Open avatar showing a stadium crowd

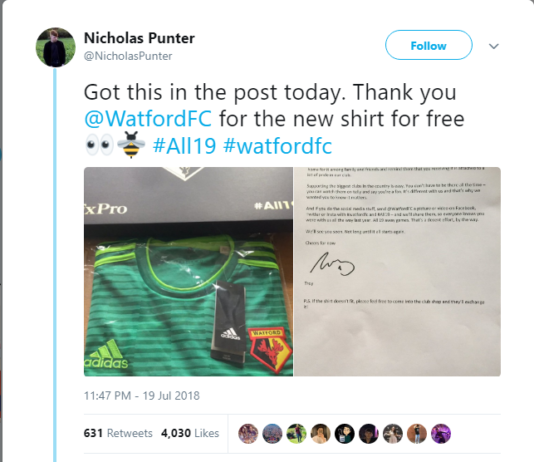[272, 434]
